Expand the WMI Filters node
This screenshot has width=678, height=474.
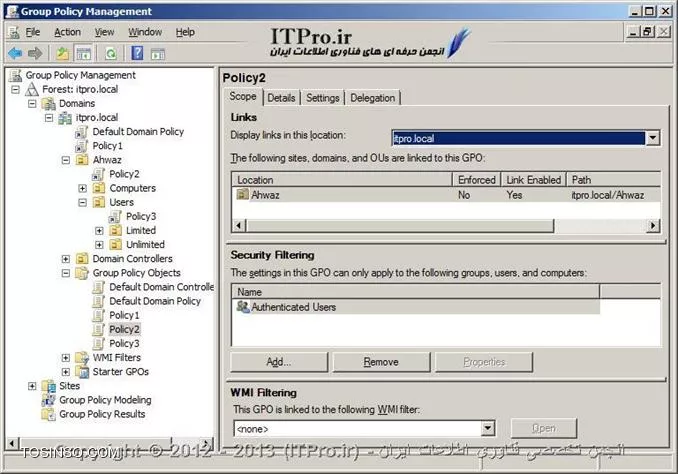66,358
